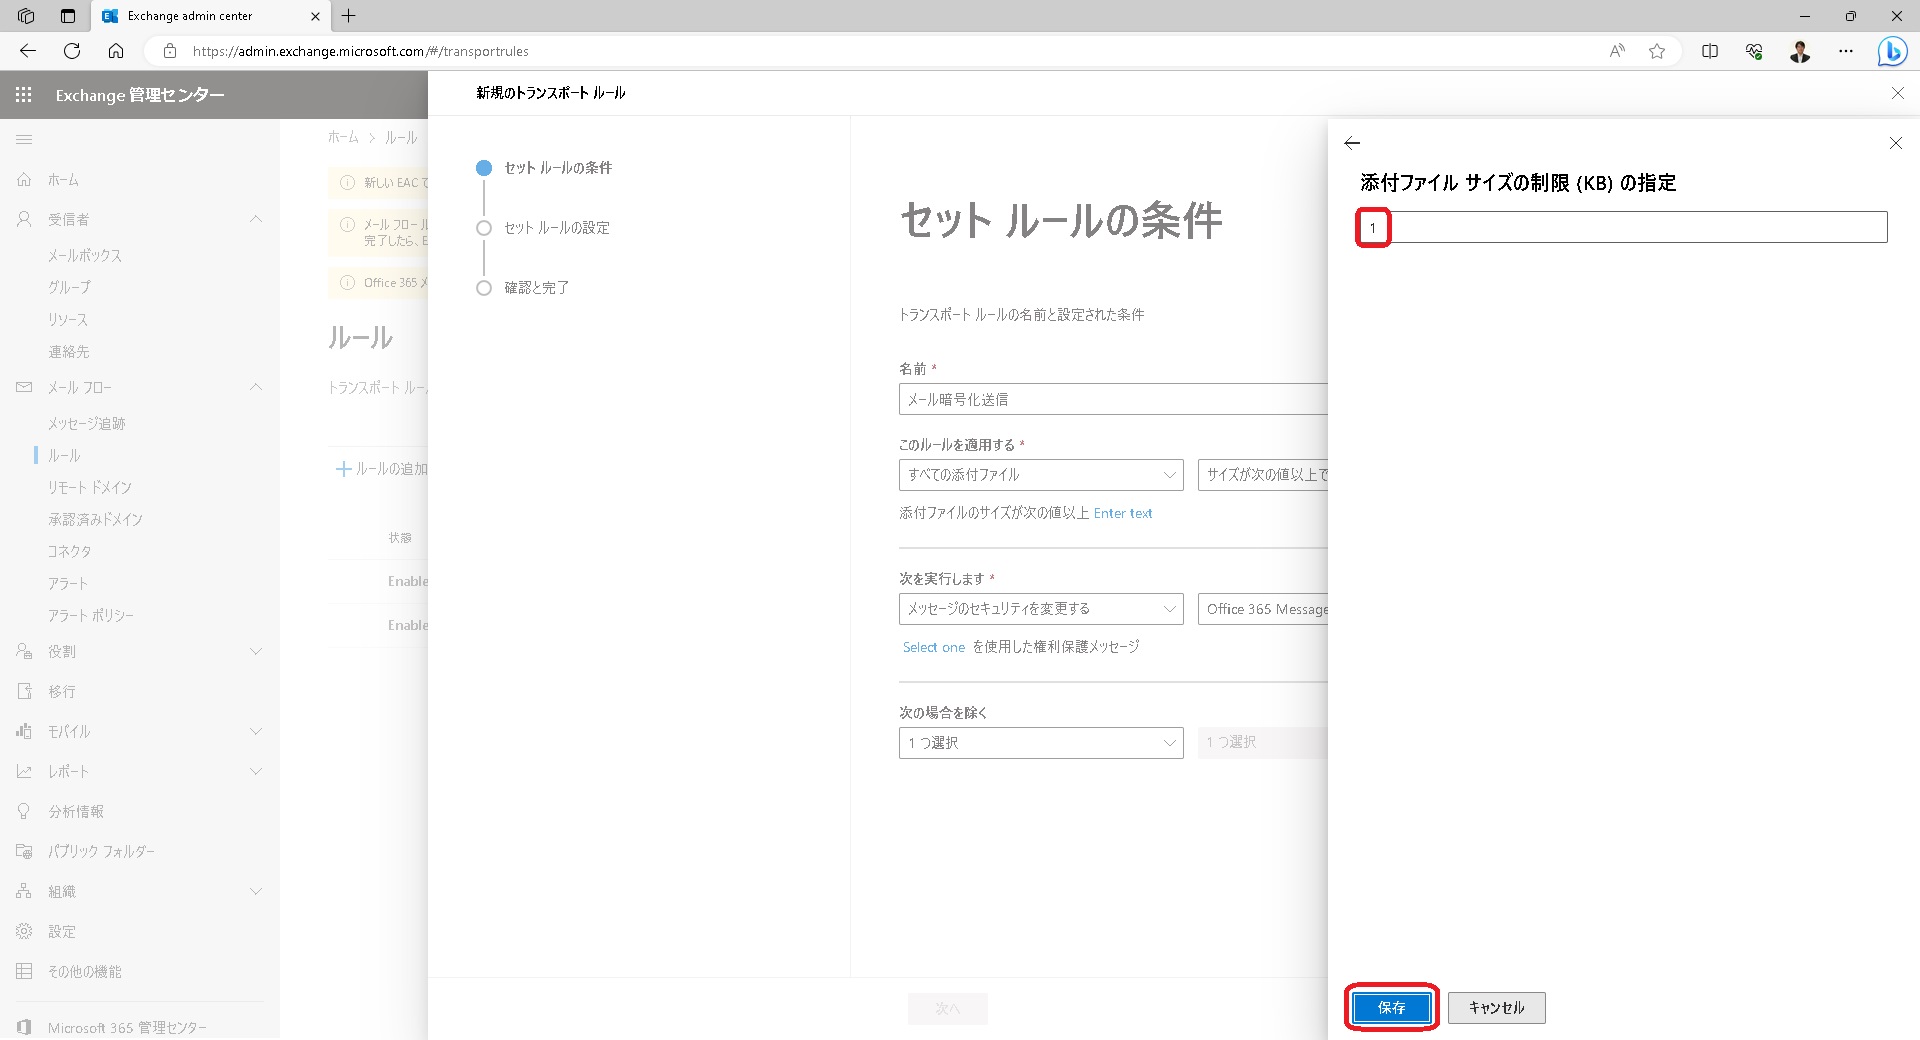Expand the モバイル sidebar section
This screenshot has height=1040, width=1920.
pyautogui.click(x=256, y=731)
